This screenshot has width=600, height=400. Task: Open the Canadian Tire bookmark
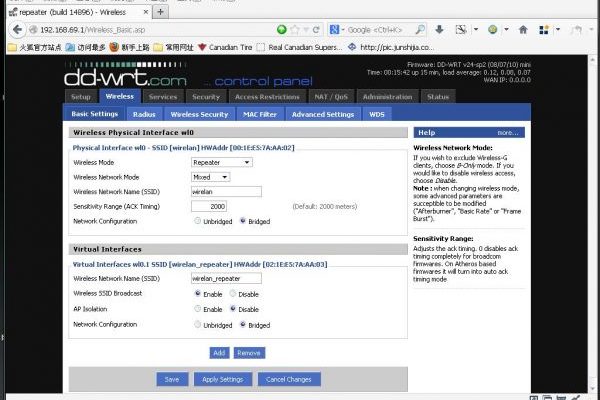225,47
